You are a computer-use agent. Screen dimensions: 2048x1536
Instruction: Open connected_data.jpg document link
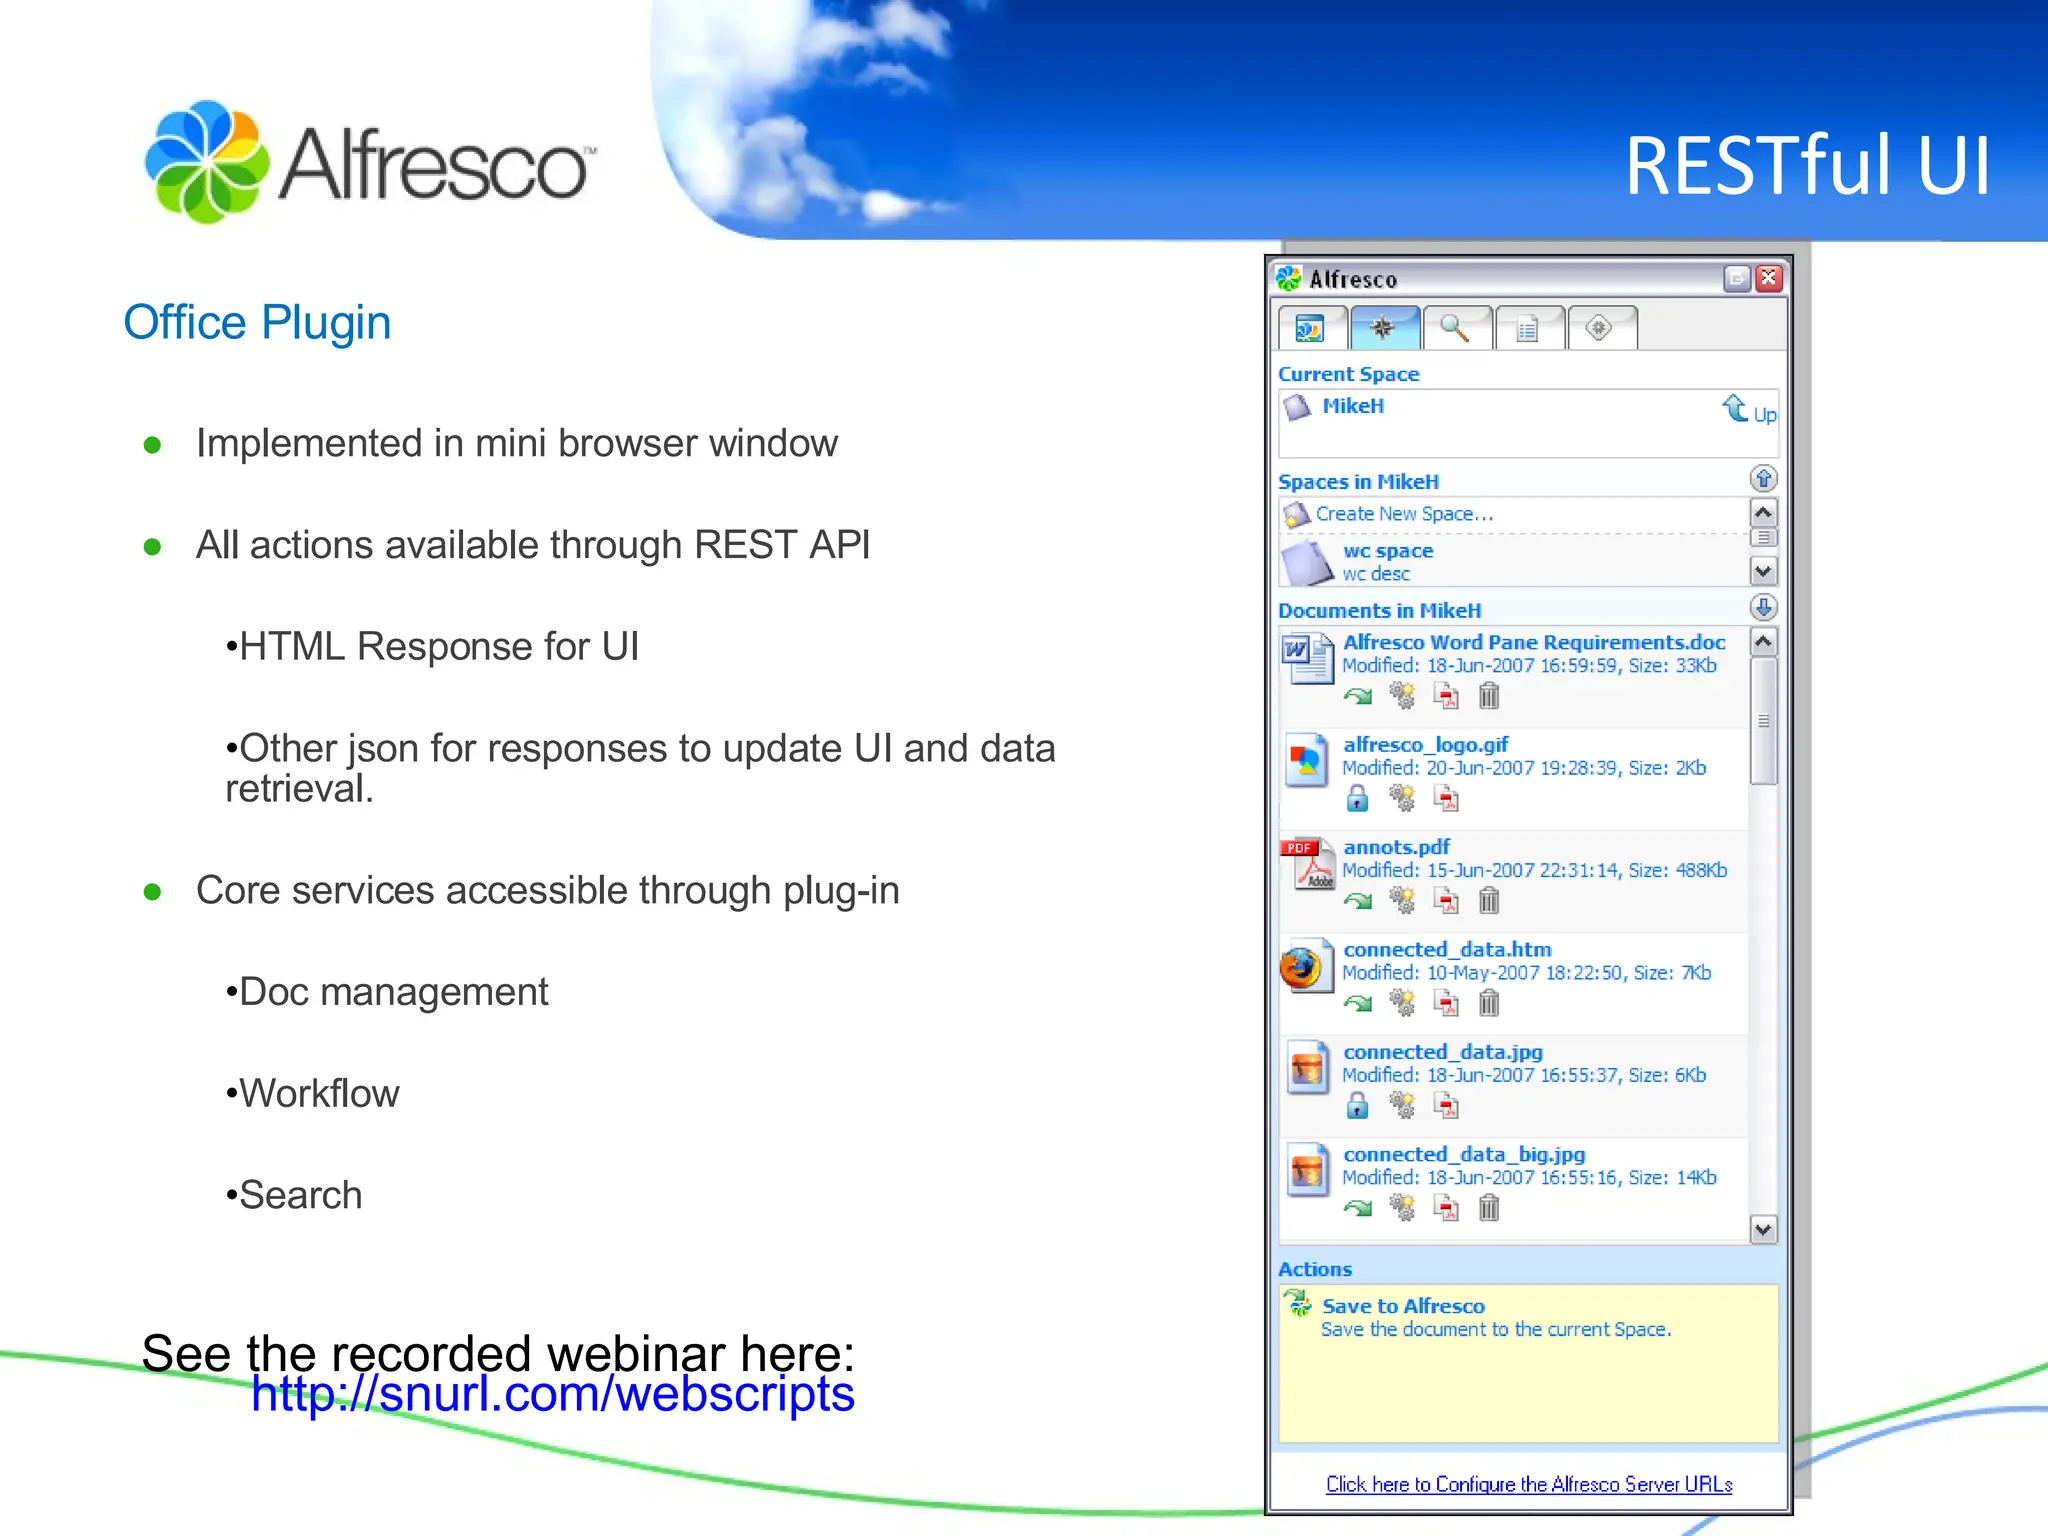(x=1443, y=1052)
